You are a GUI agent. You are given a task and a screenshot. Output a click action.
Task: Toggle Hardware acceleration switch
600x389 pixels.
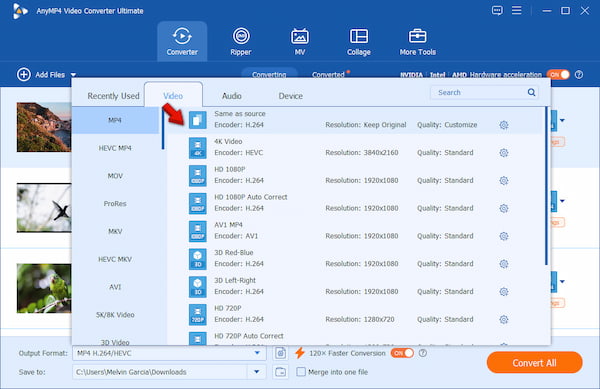click(x=558, y=75)
